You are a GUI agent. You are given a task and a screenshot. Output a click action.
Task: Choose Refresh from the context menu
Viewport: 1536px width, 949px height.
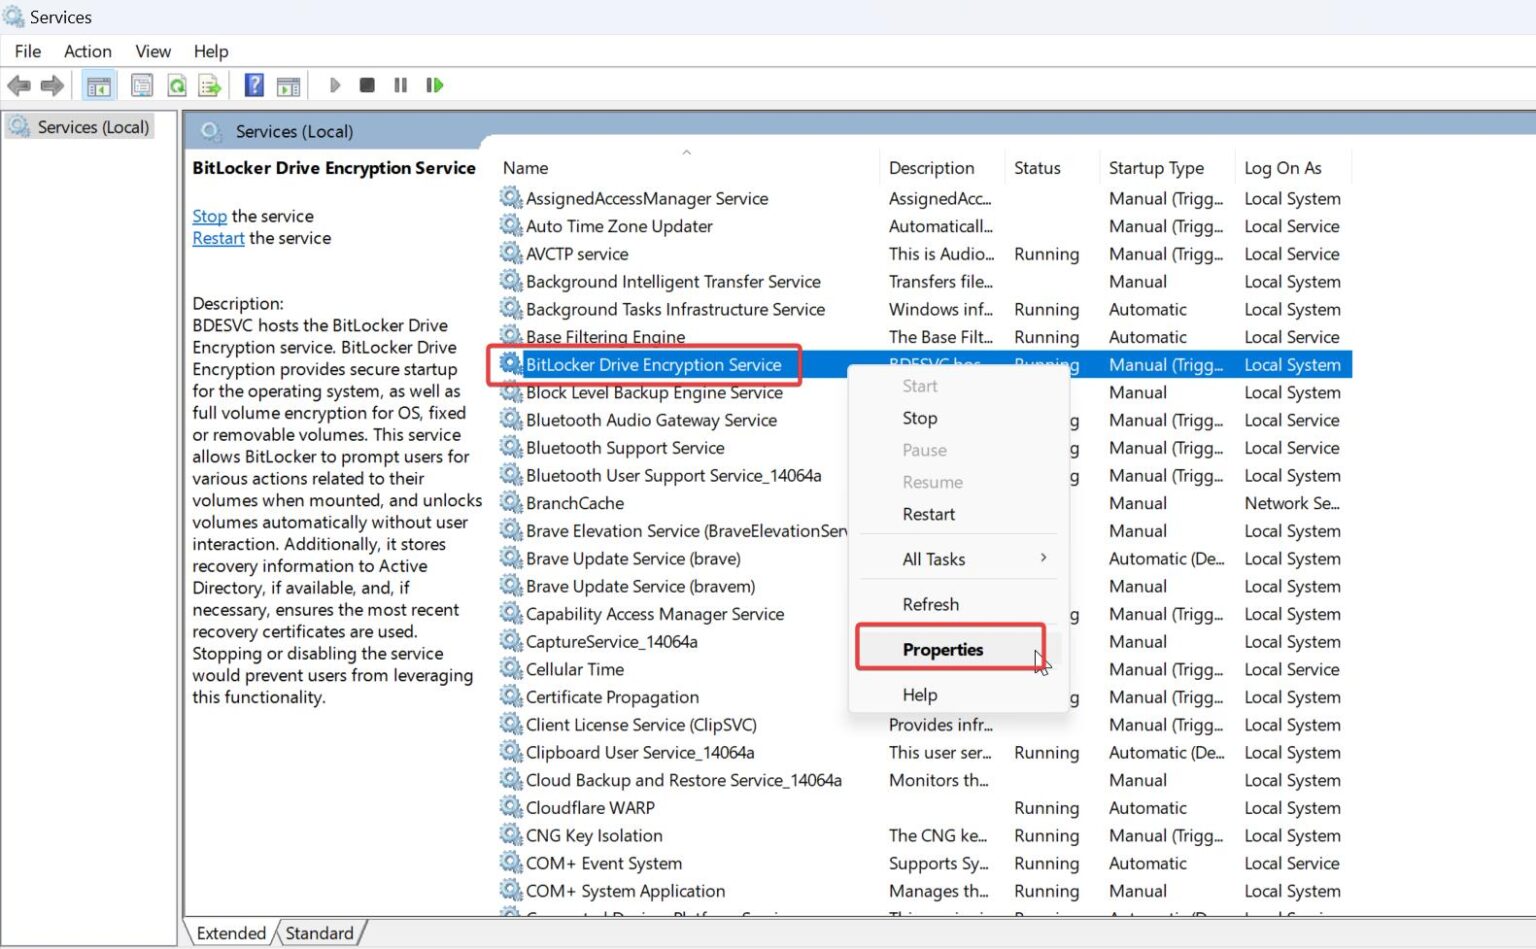(x=930, y=604)
